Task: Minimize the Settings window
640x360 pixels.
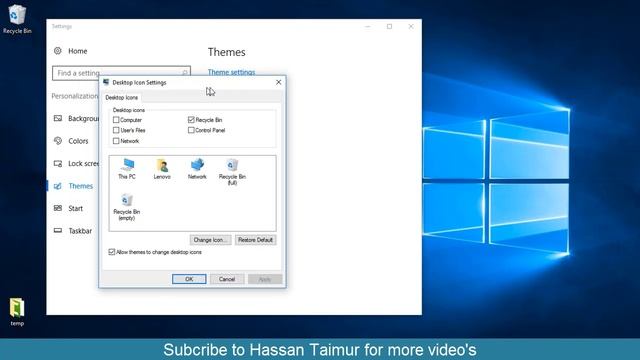Action: point(368,26)
